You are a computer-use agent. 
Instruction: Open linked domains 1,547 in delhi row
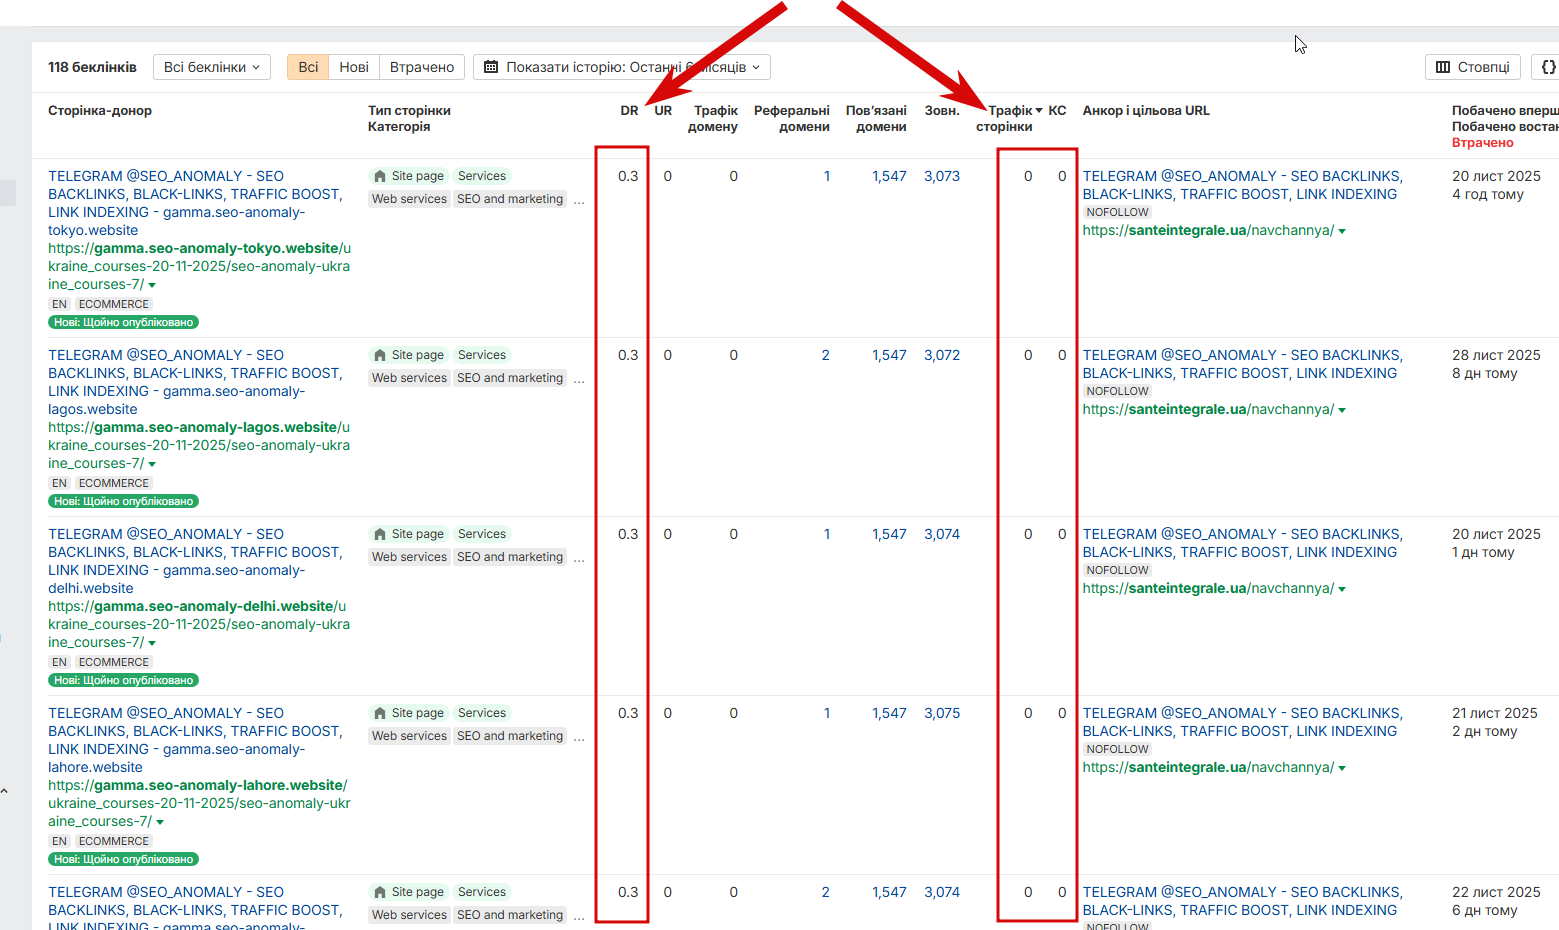click(x=889, y=534)
